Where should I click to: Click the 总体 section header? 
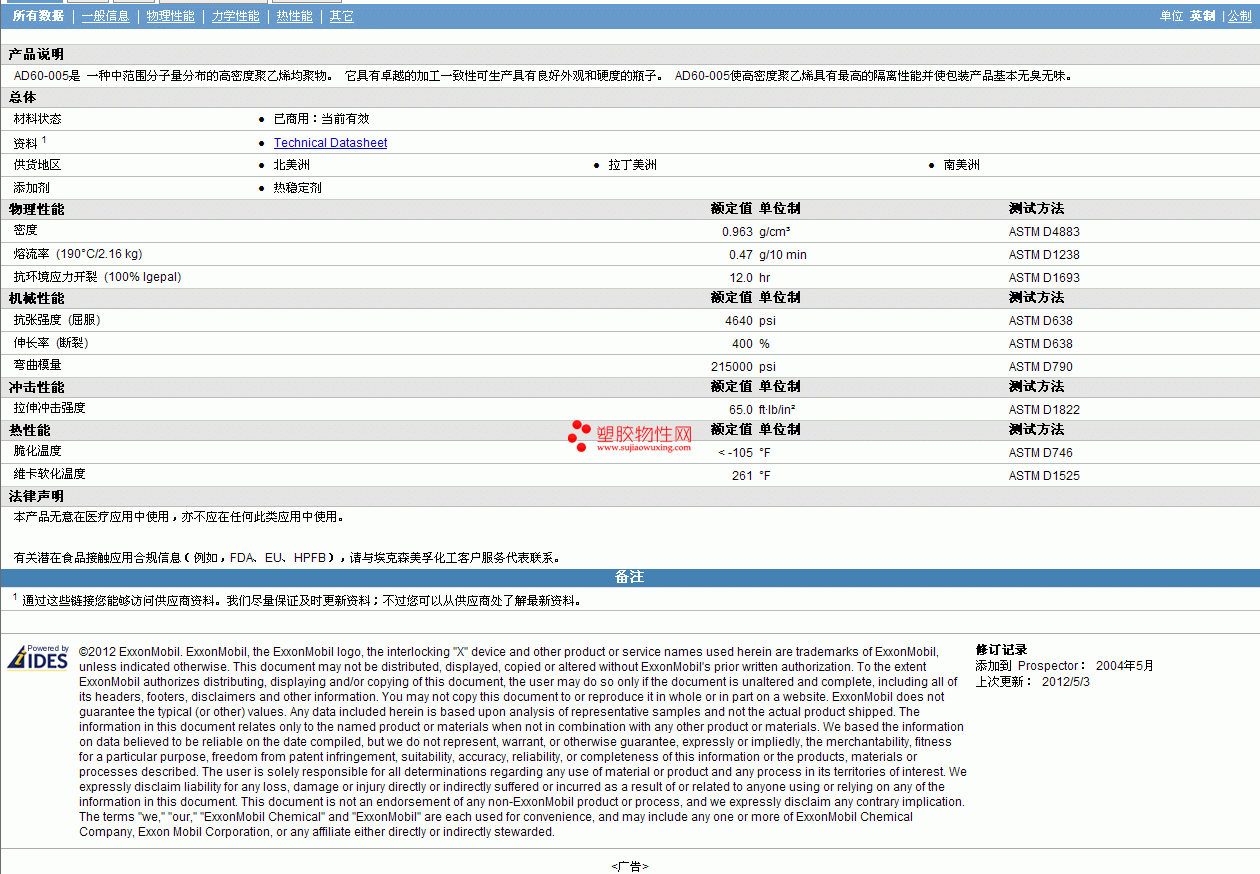pyautogui.click(x=22, y=97)
